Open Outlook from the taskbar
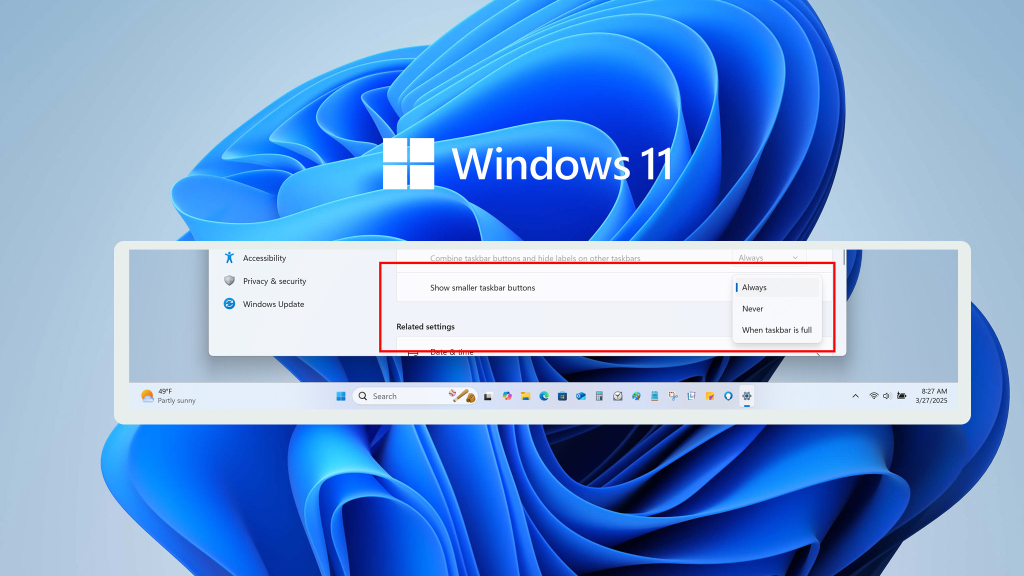Viewport: 1024px width, 576px height. [x=581, y=396]
